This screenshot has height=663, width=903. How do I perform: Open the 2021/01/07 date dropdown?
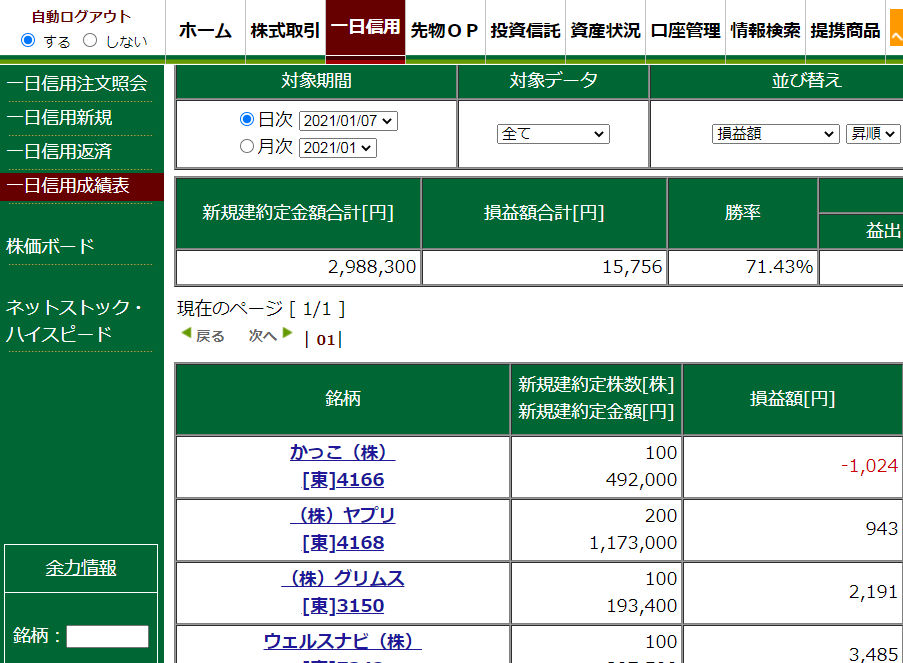tap(348, 121)
